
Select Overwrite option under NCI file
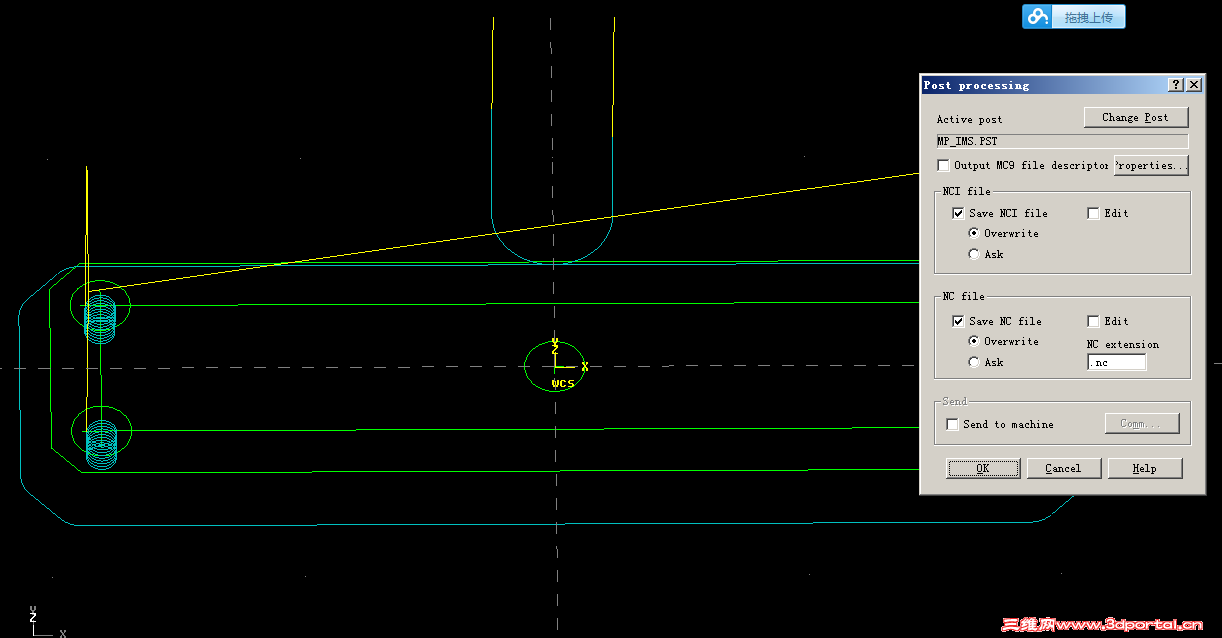coord(973,233)
